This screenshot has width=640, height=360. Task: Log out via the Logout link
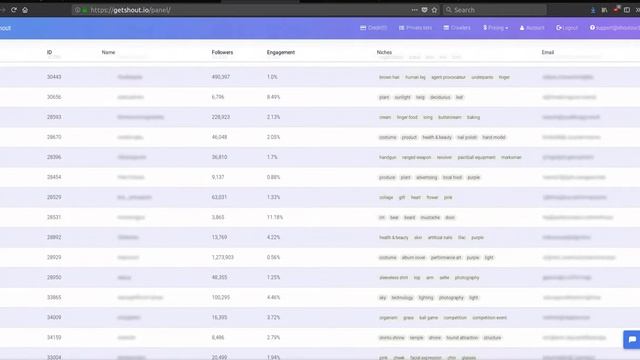coord(567,28)
